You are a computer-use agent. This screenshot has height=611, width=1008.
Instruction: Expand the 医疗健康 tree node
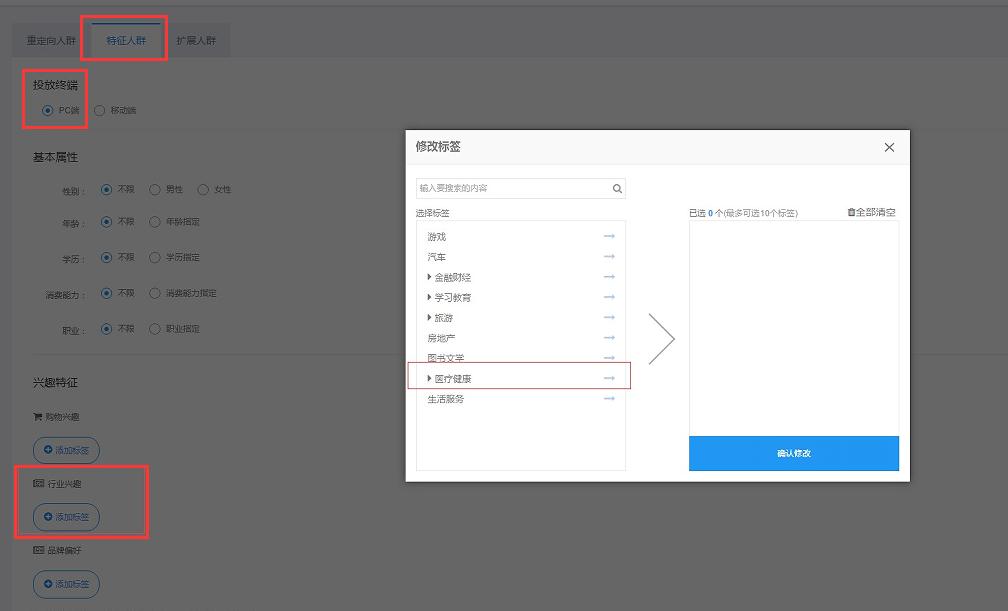(x=430, y=379)
